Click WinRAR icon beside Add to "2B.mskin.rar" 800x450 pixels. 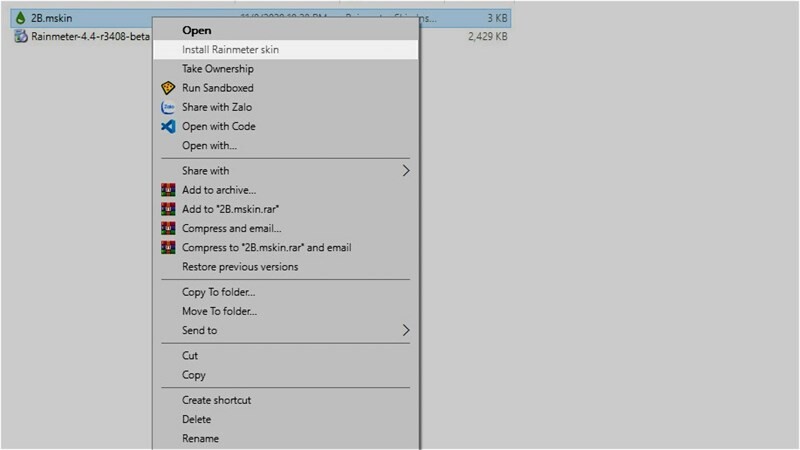[x=168, y=209]
